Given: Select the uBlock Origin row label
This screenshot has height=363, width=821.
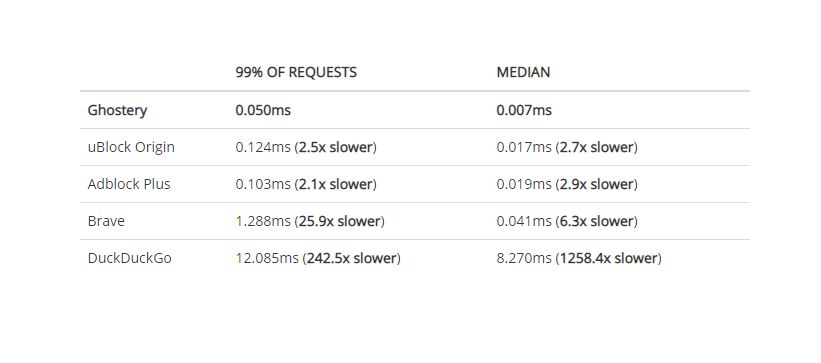Looking at the screenshot, I should [x=131, y=147].
